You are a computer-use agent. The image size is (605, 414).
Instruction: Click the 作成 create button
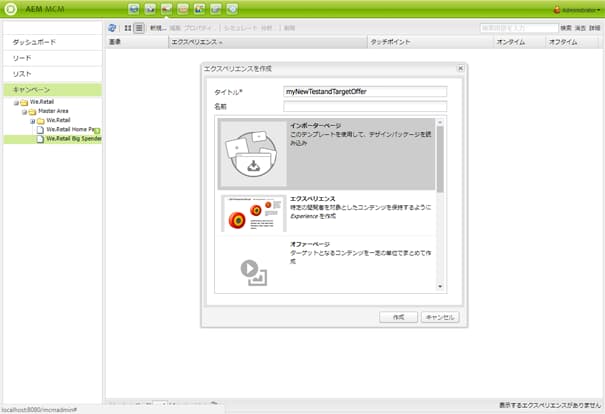coord(398,317)
